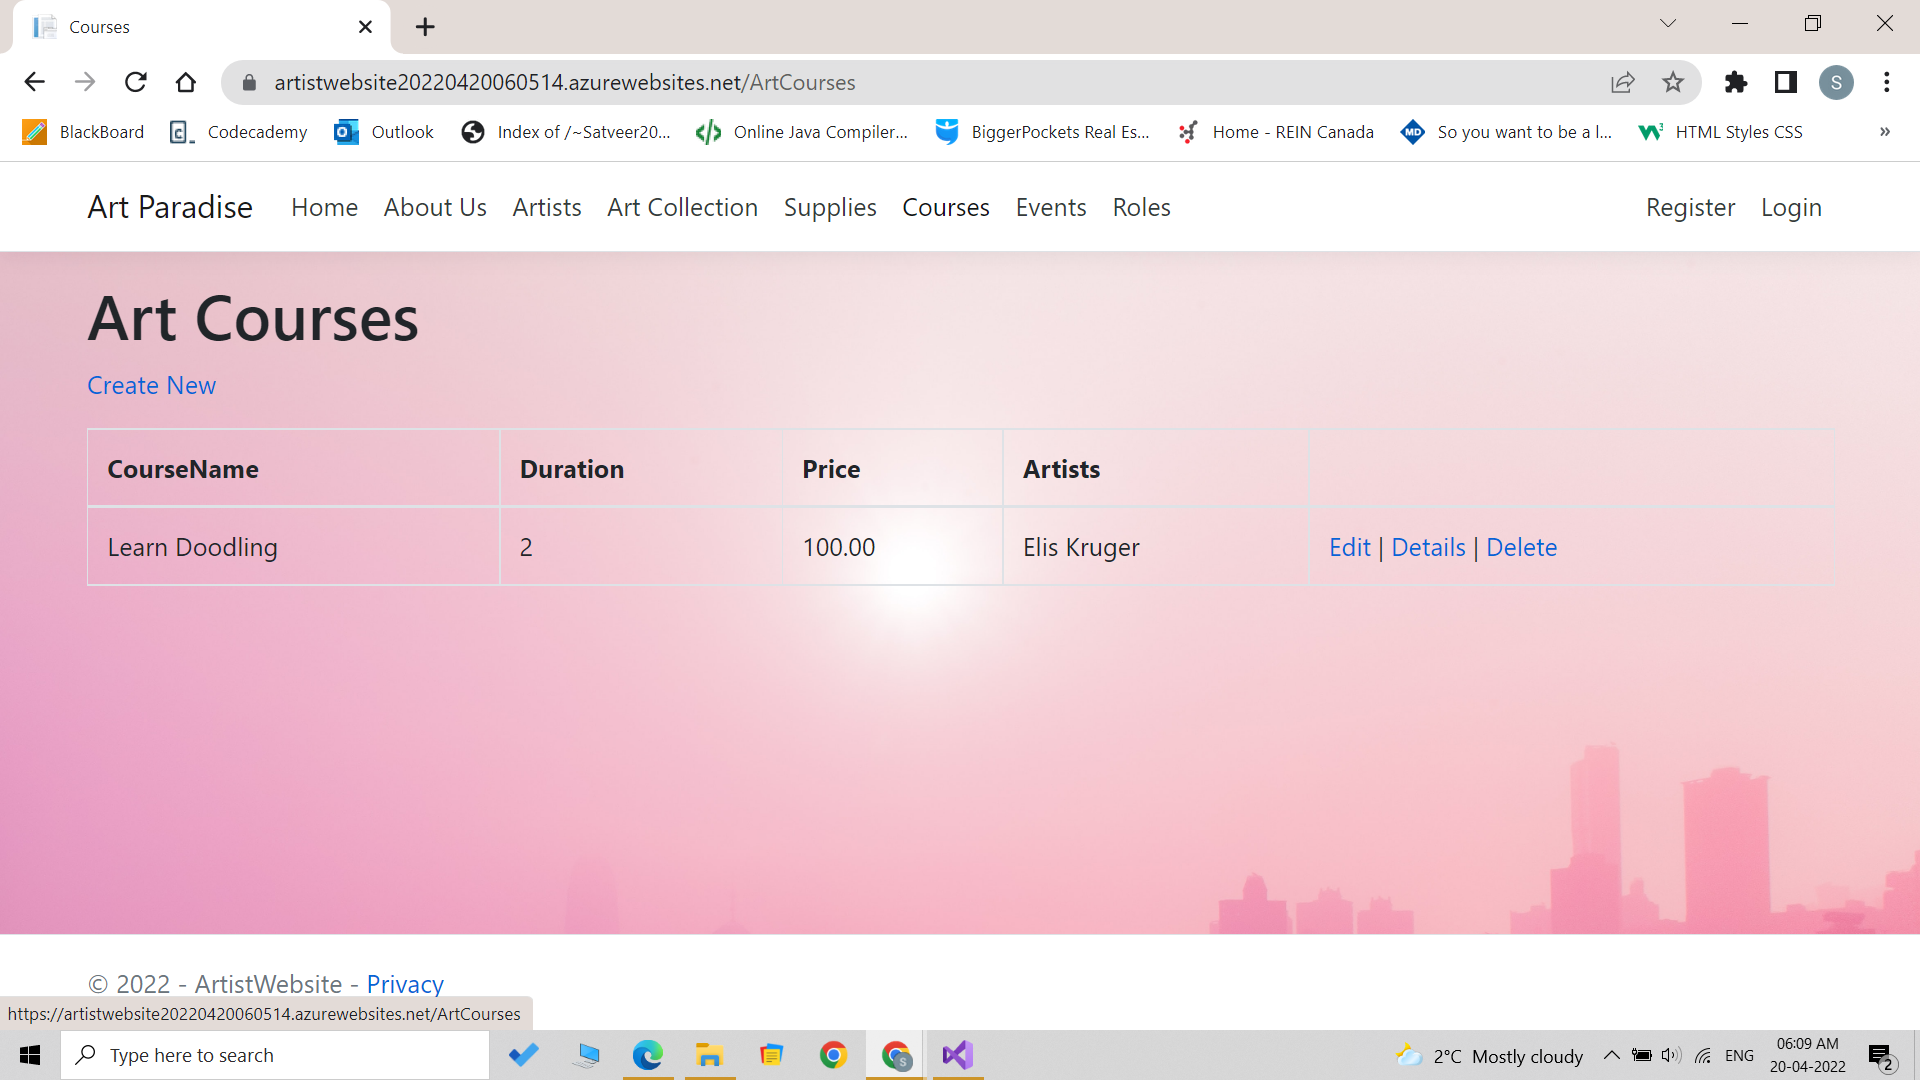Click the Duration column header
The width and height of the screenshot is (1920, 1080).
coord(640,468)
